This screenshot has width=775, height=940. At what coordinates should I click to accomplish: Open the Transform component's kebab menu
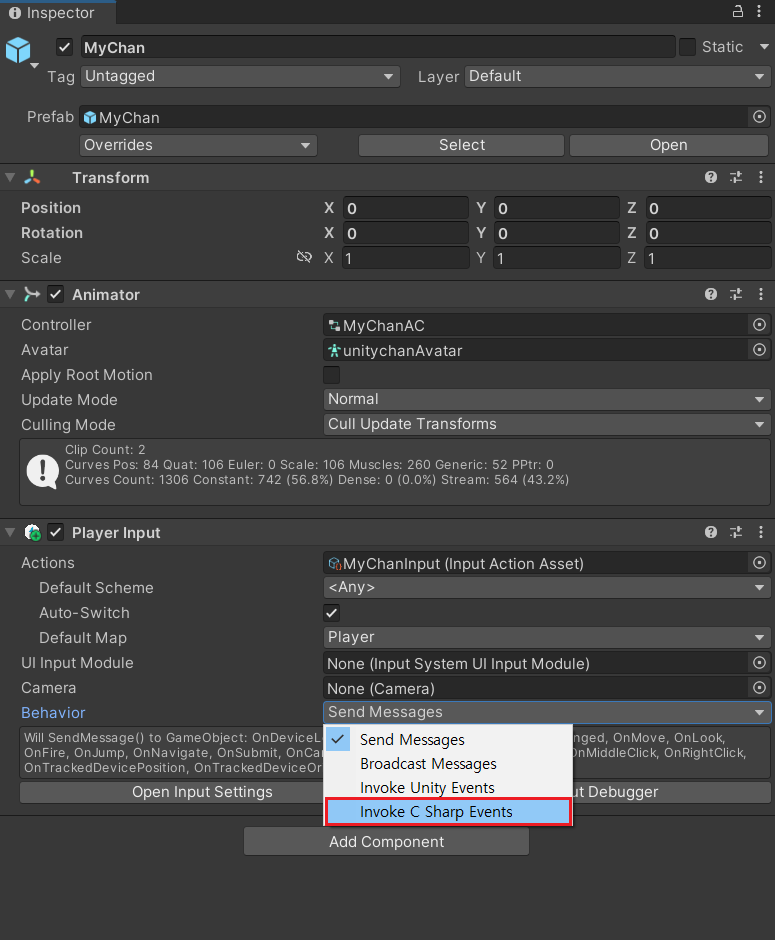click(761, 177)
